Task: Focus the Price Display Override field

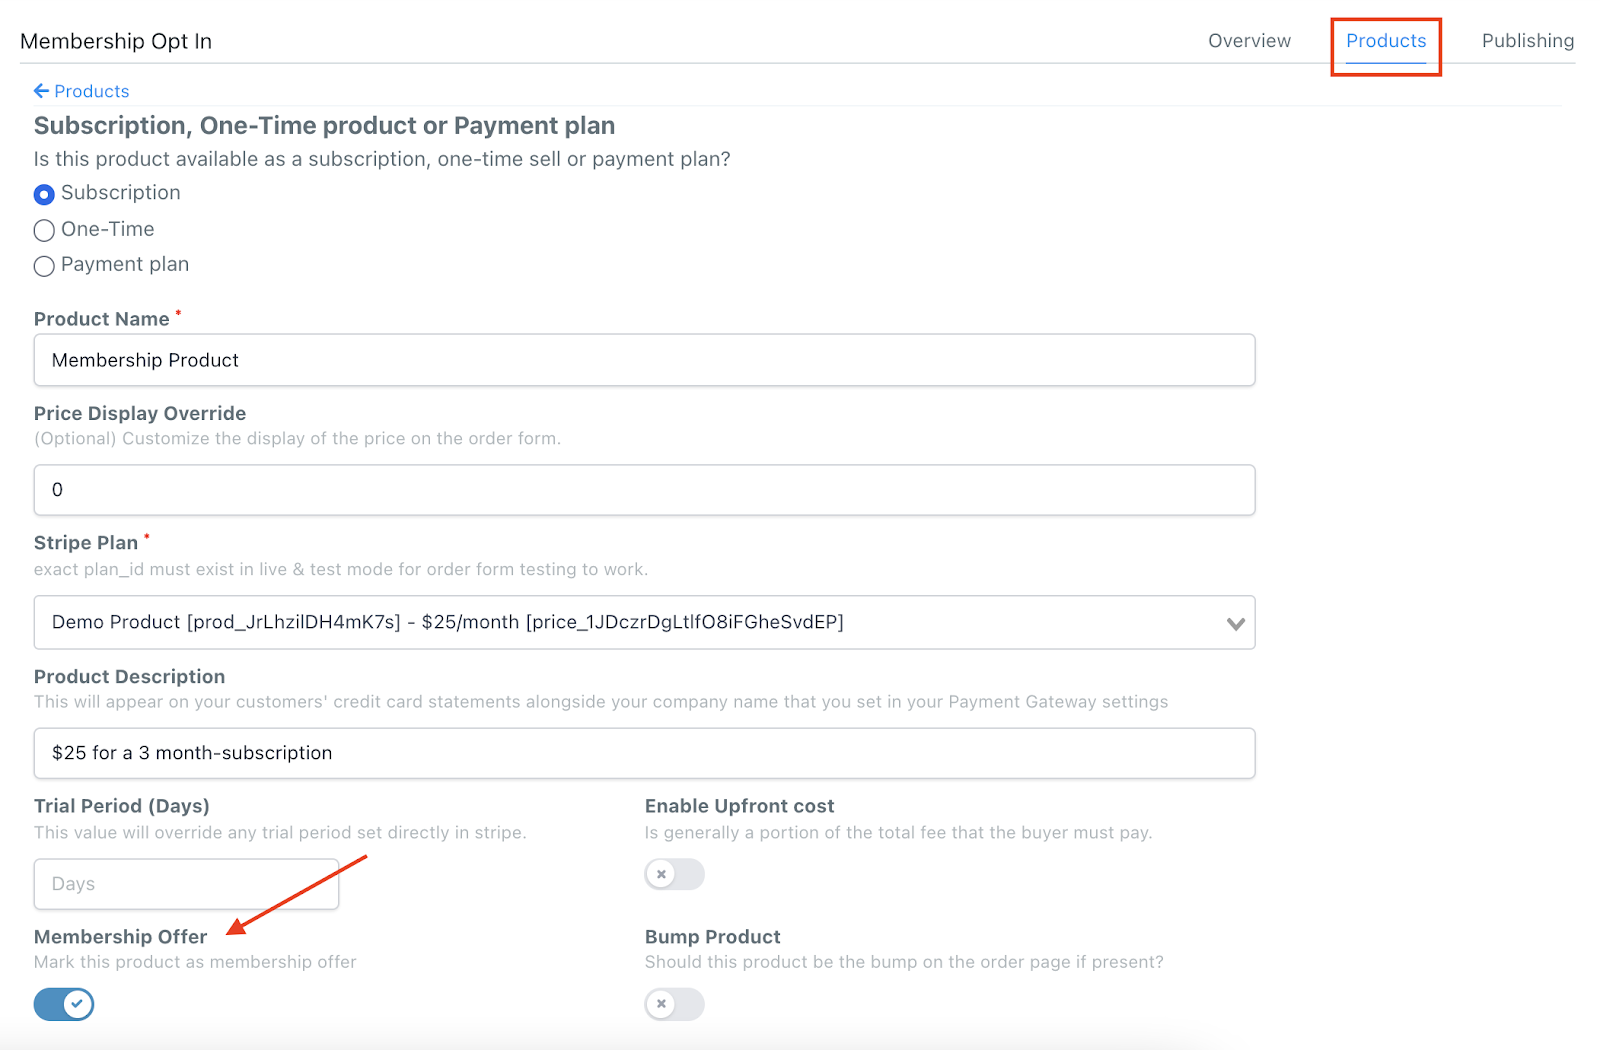Action: (644, 490)
